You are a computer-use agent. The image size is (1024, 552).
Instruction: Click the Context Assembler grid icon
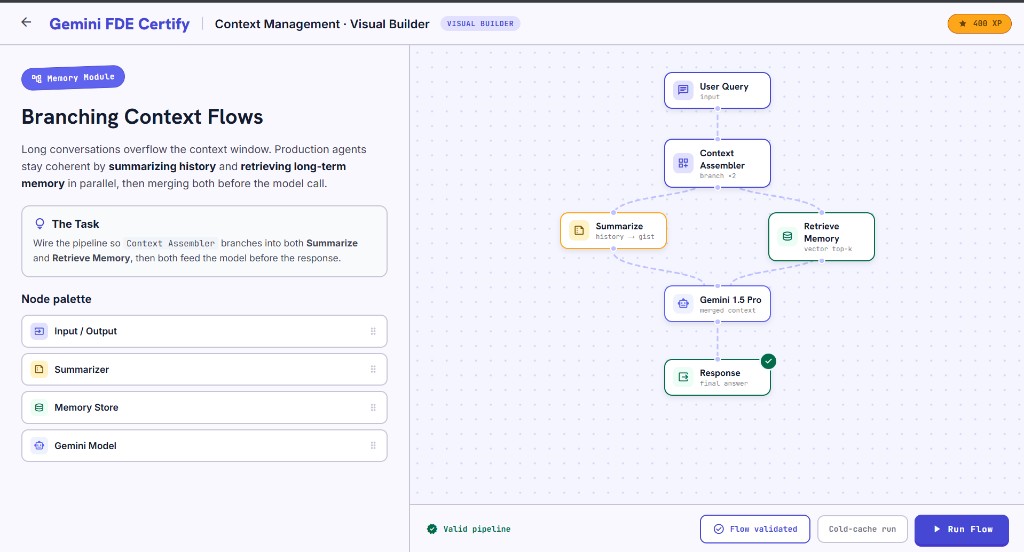[x=682, y=163]
